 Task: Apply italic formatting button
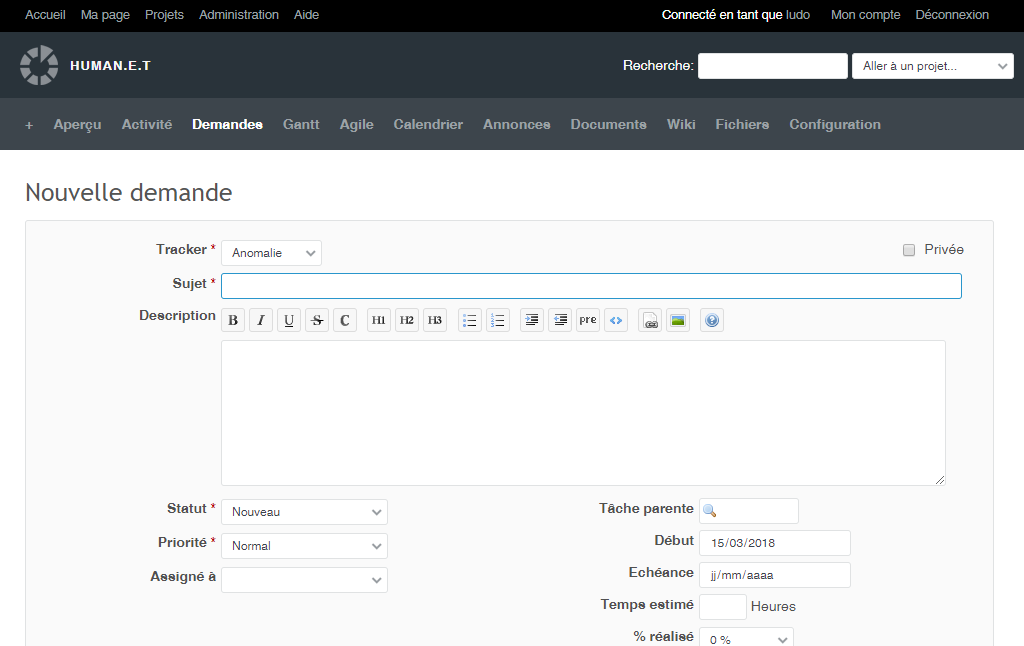point(261,320)
